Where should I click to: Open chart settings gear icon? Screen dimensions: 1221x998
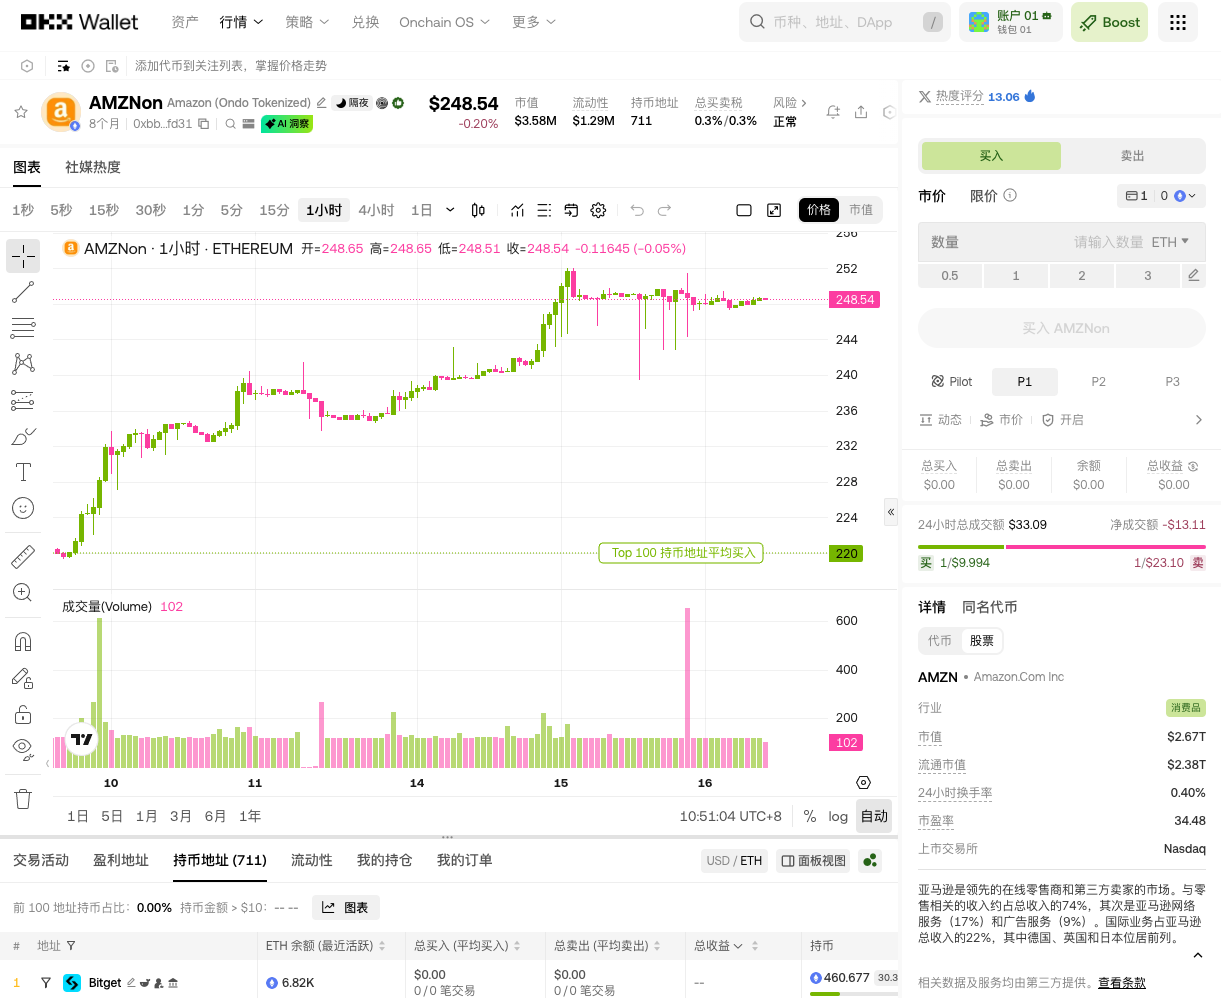tap(598, 210)
